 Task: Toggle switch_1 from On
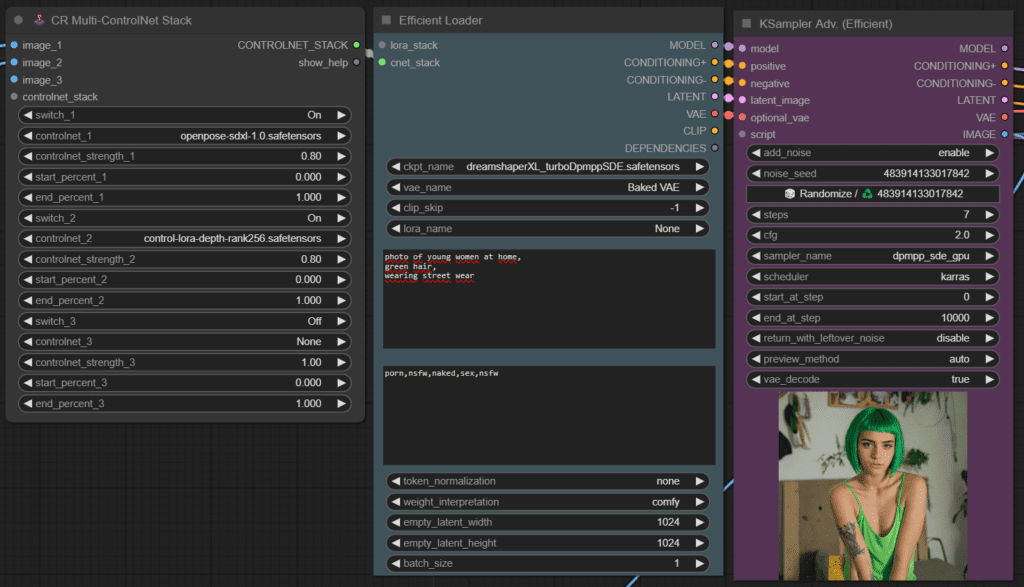click(x=185, y=115)
